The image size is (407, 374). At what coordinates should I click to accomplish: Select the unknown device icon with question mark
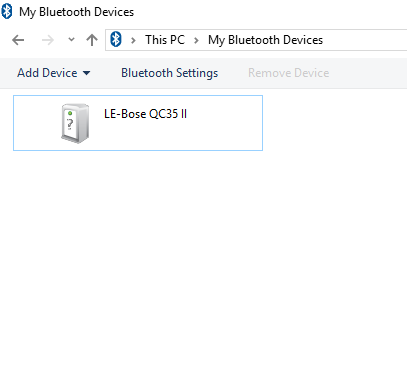point(75,123)
